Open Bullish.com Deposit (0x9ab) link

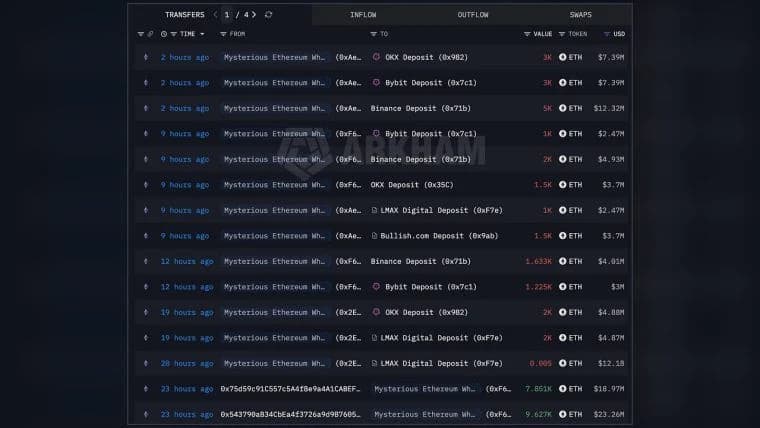click(439, 236)
